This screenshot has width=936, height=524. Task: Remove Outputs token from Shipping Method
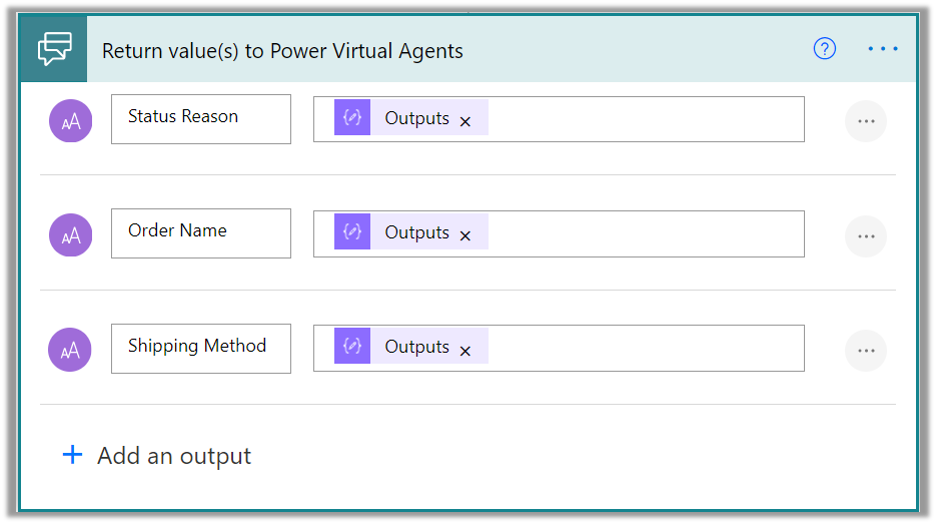click(465, 350)
